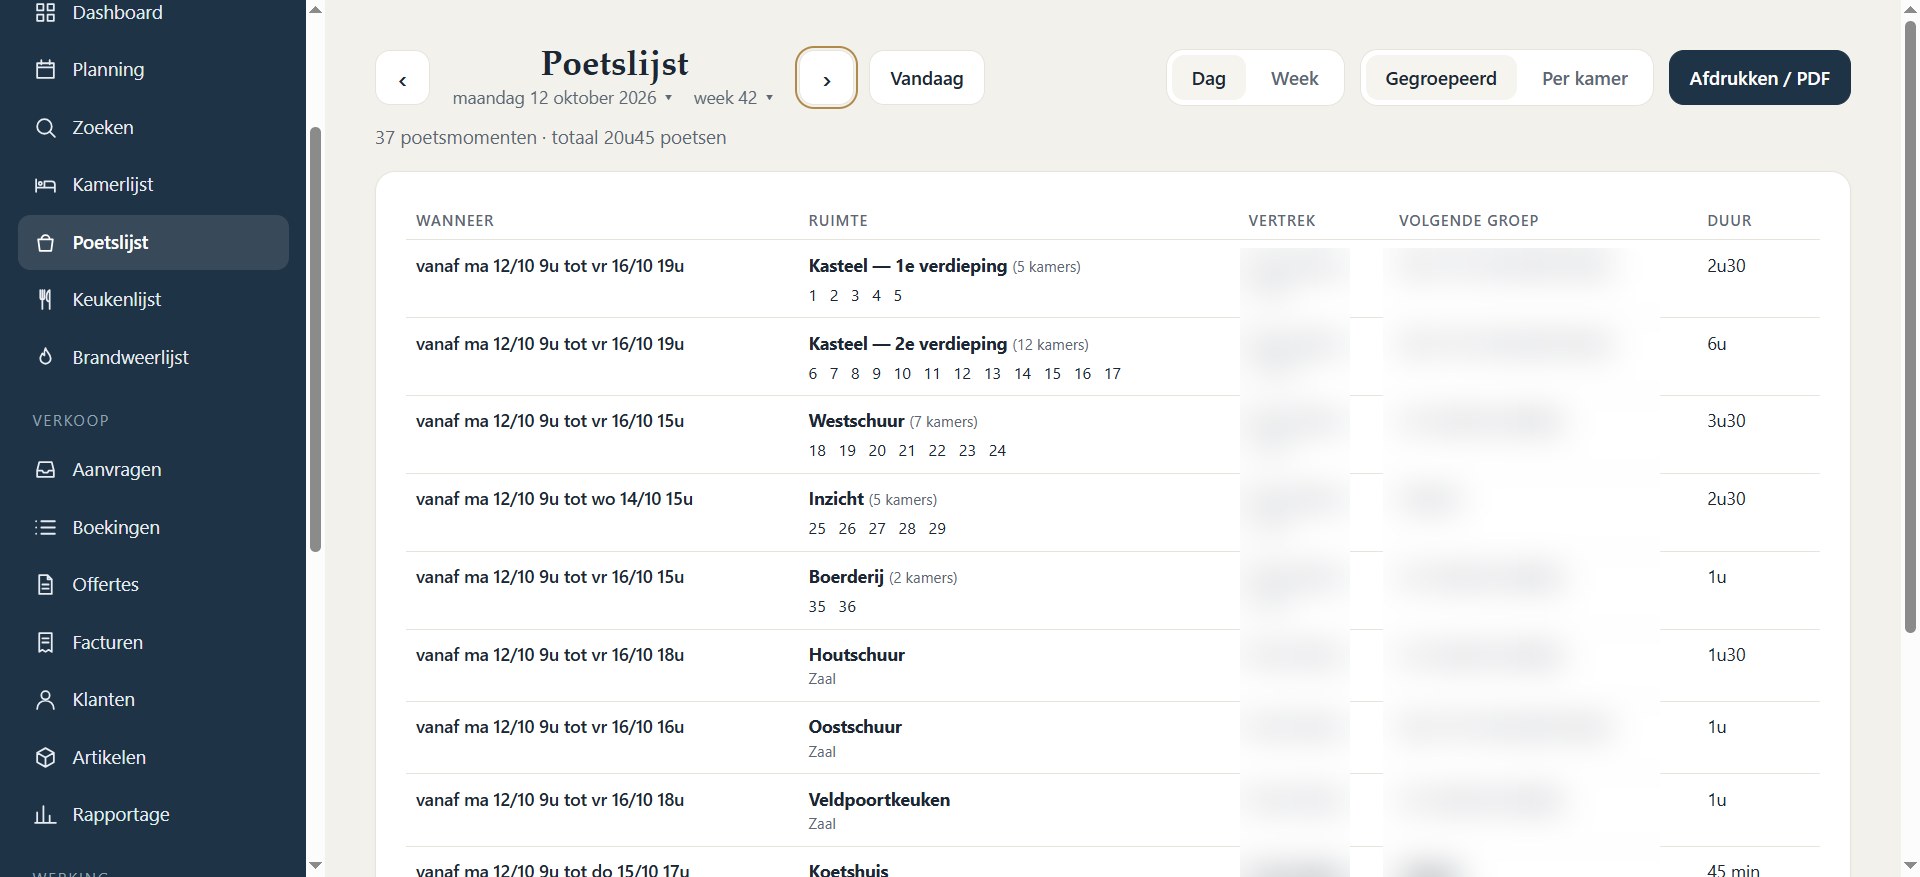This screenshot has height=877, width=1920.
Task: Click the 'Boerderij' row title
Action: pos(846,577)
